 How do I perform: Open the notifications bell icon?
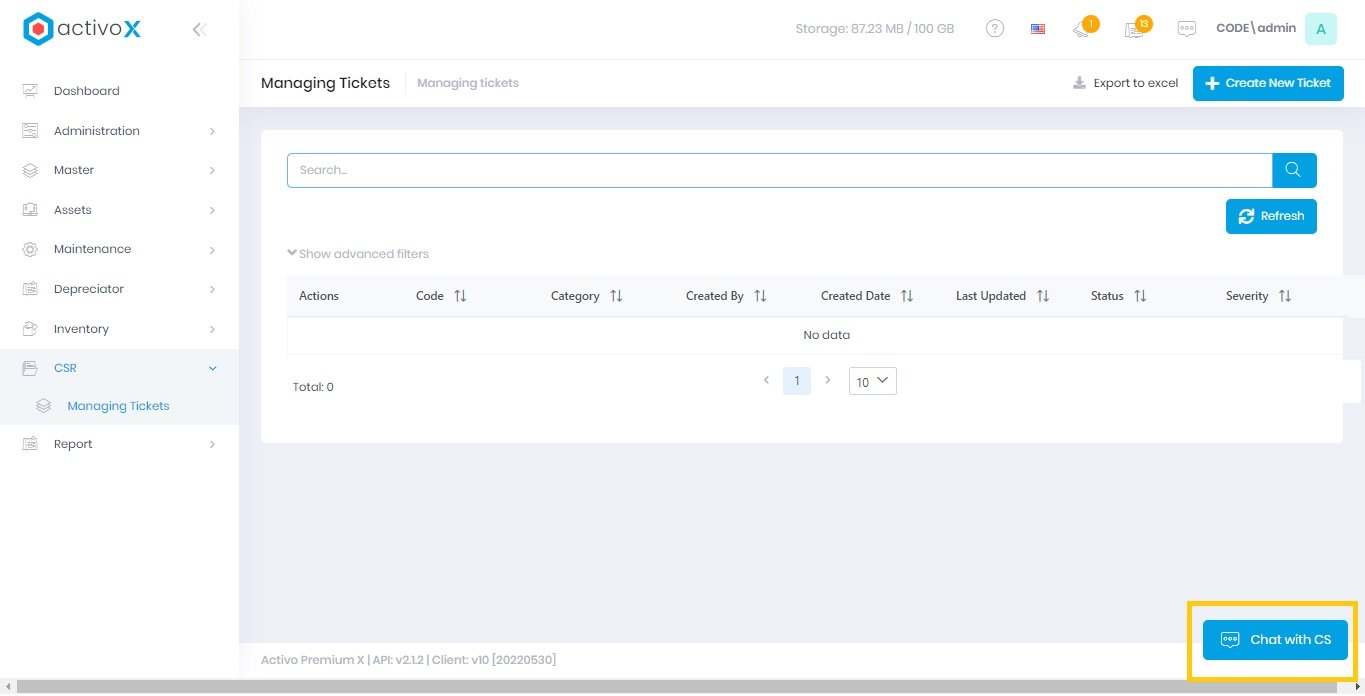(x=1081, y=30)
